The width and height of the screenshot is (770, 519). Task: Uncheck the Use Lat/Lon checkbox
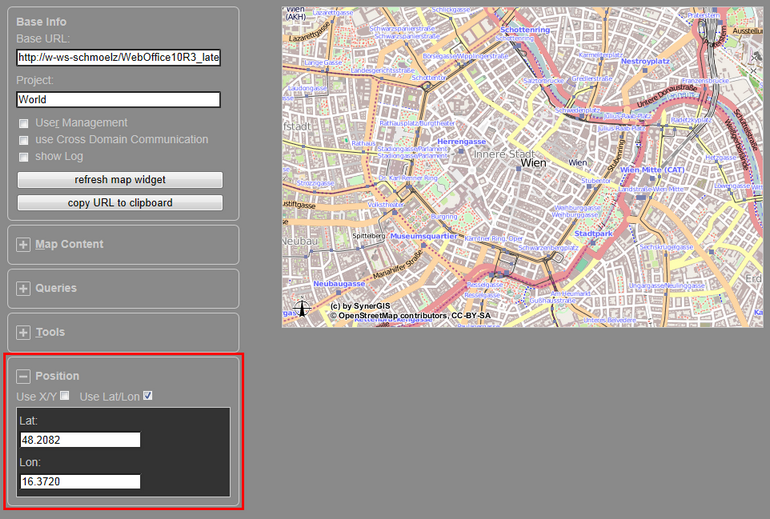pyautogui.click(x=148, y=396)
